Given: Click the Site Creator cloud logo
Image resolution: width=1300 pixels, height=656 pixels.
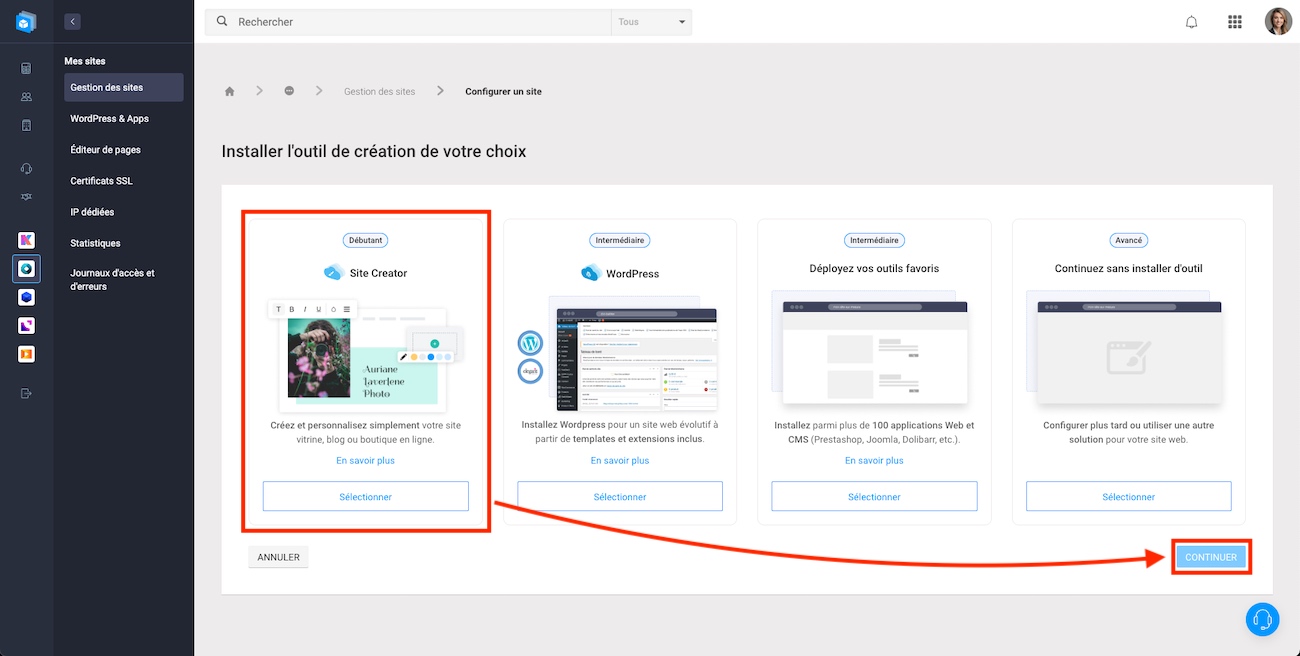Looking at the screenshot, I should click(334, 272).
